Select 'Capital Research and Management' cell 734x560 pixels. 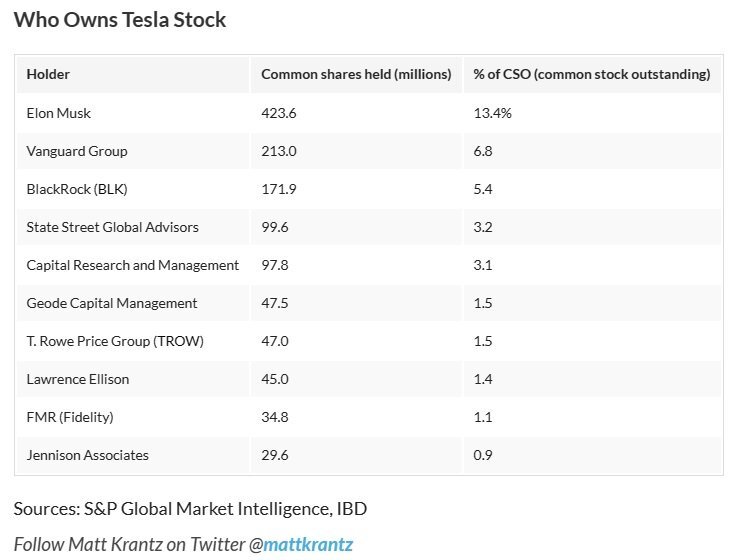pyautogui.click(x=133, y=265)
